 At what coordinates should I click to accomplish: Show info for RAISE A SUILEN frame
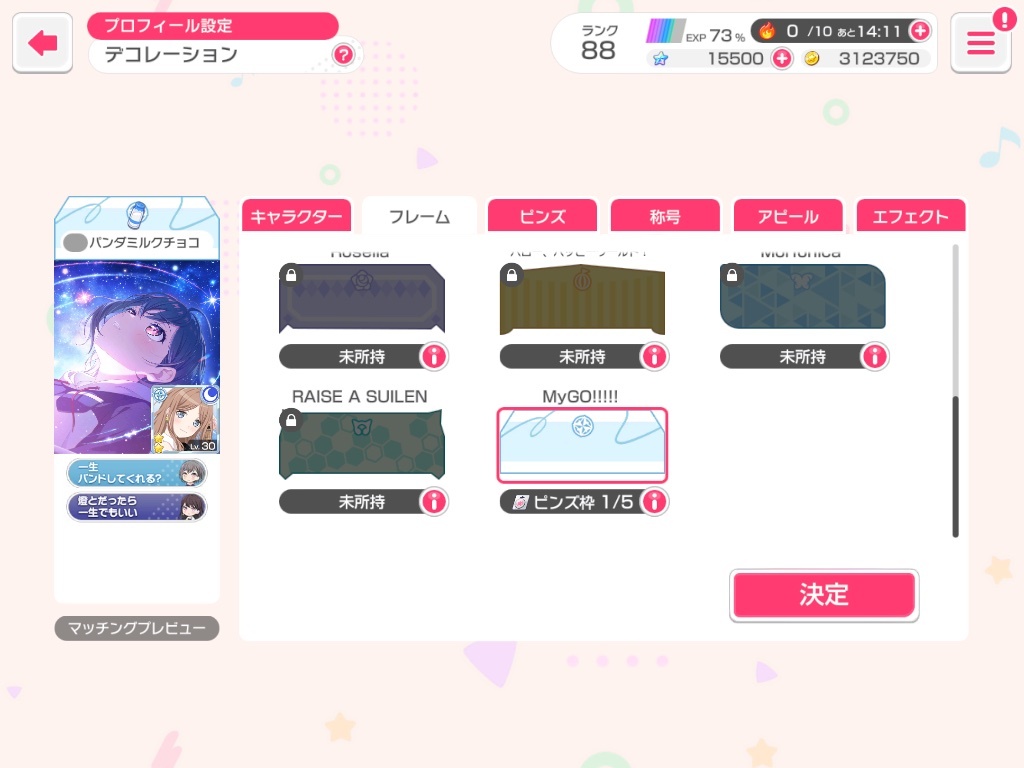(434, 502)
